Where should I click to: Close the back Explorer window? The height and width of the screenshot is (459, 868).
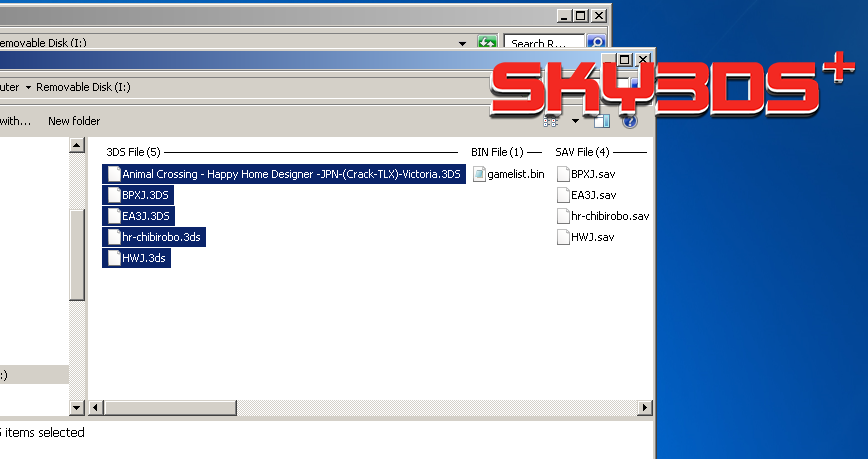click(598, 16)
